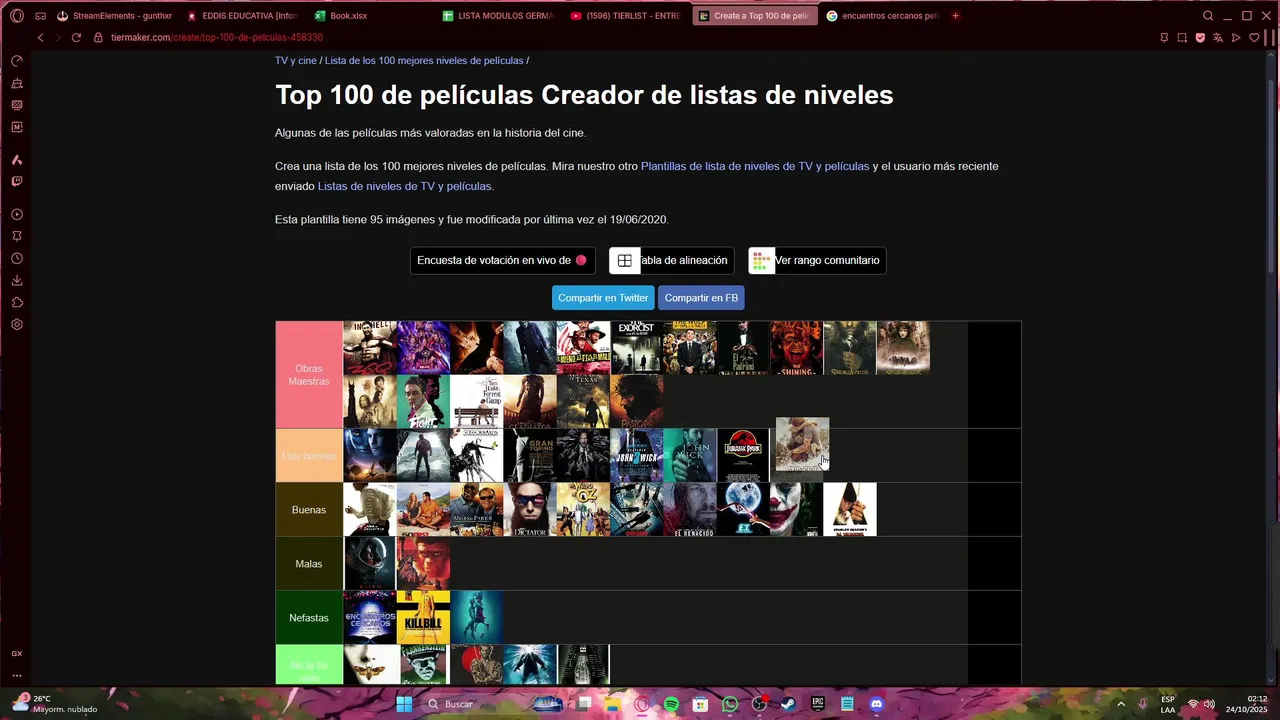Switch to the encuentros cercanos Google tab
The image size is (1280, 720).
point(881,16)
